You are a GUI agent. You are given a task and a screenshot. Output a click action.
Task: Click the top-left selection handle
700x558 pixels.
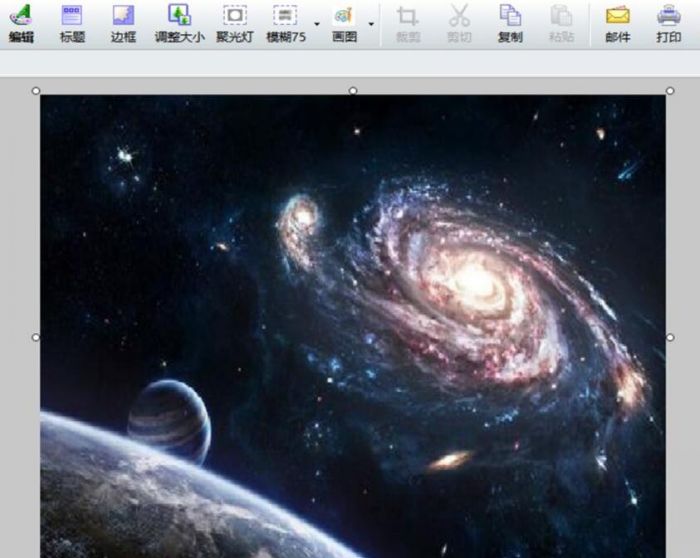click(36, 91)
